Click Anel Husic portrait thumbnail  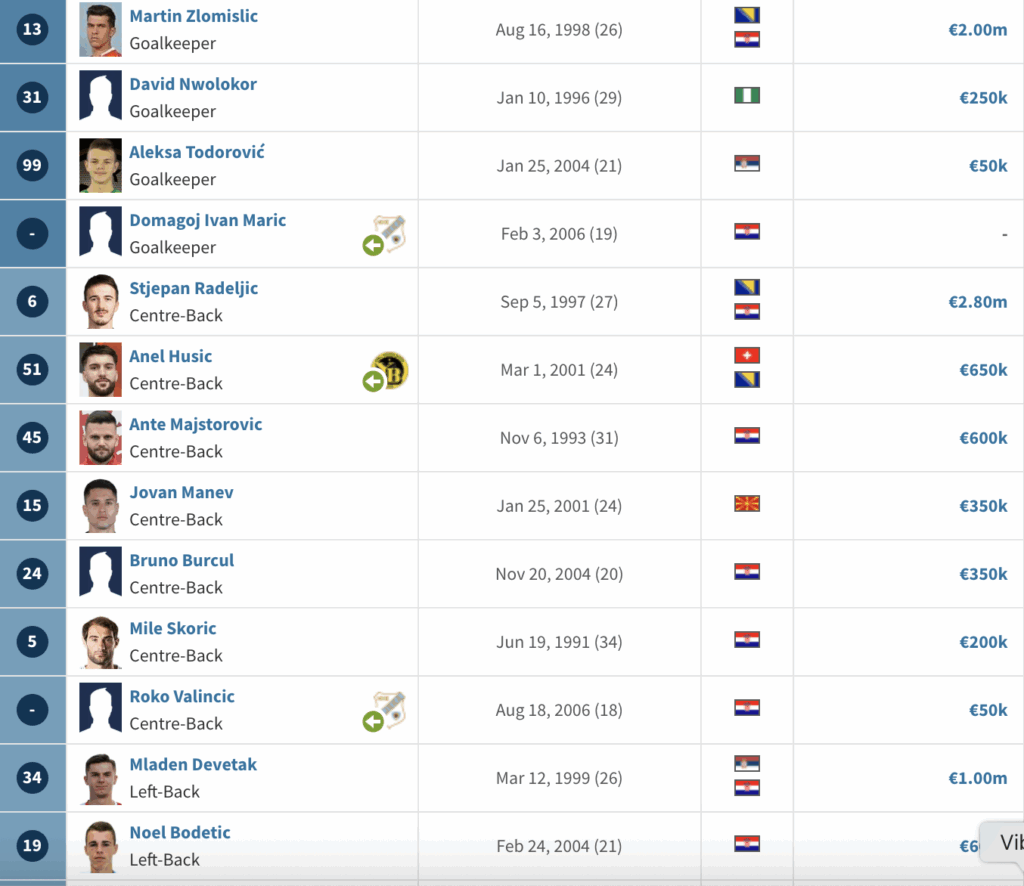[101, 370]
